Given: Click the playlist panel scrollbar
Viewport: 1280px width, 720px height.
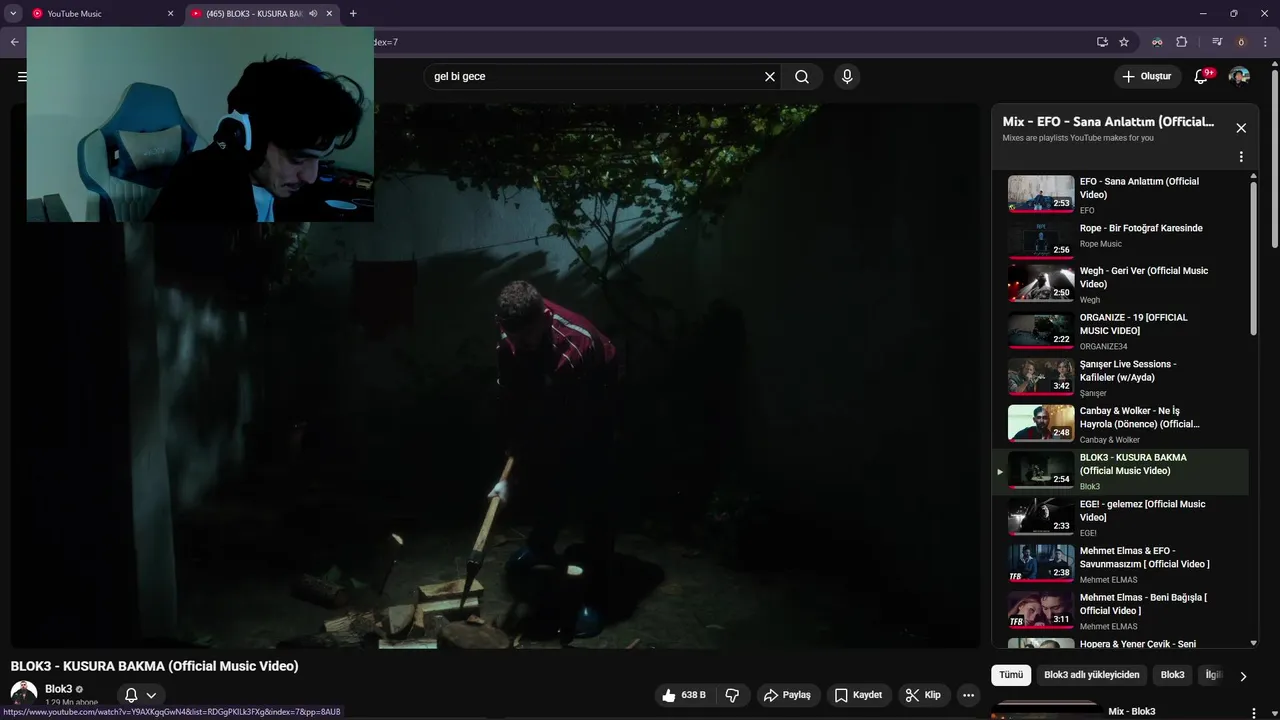Looking at the screenshot, I should pyautogui.click(x=1254, y=258).
